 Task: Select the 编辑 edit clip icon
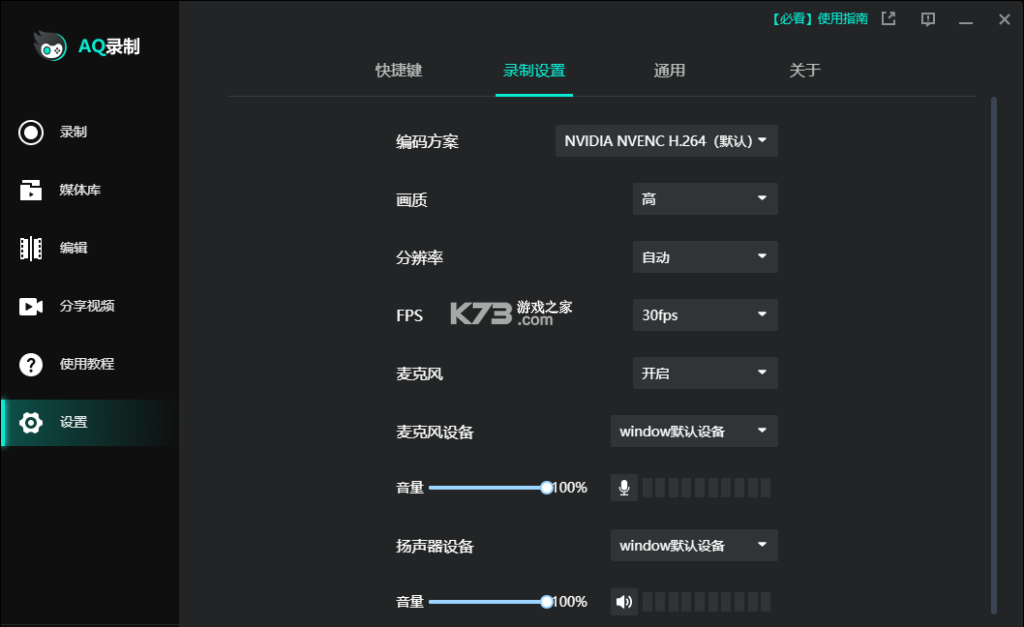click(31, 248)
